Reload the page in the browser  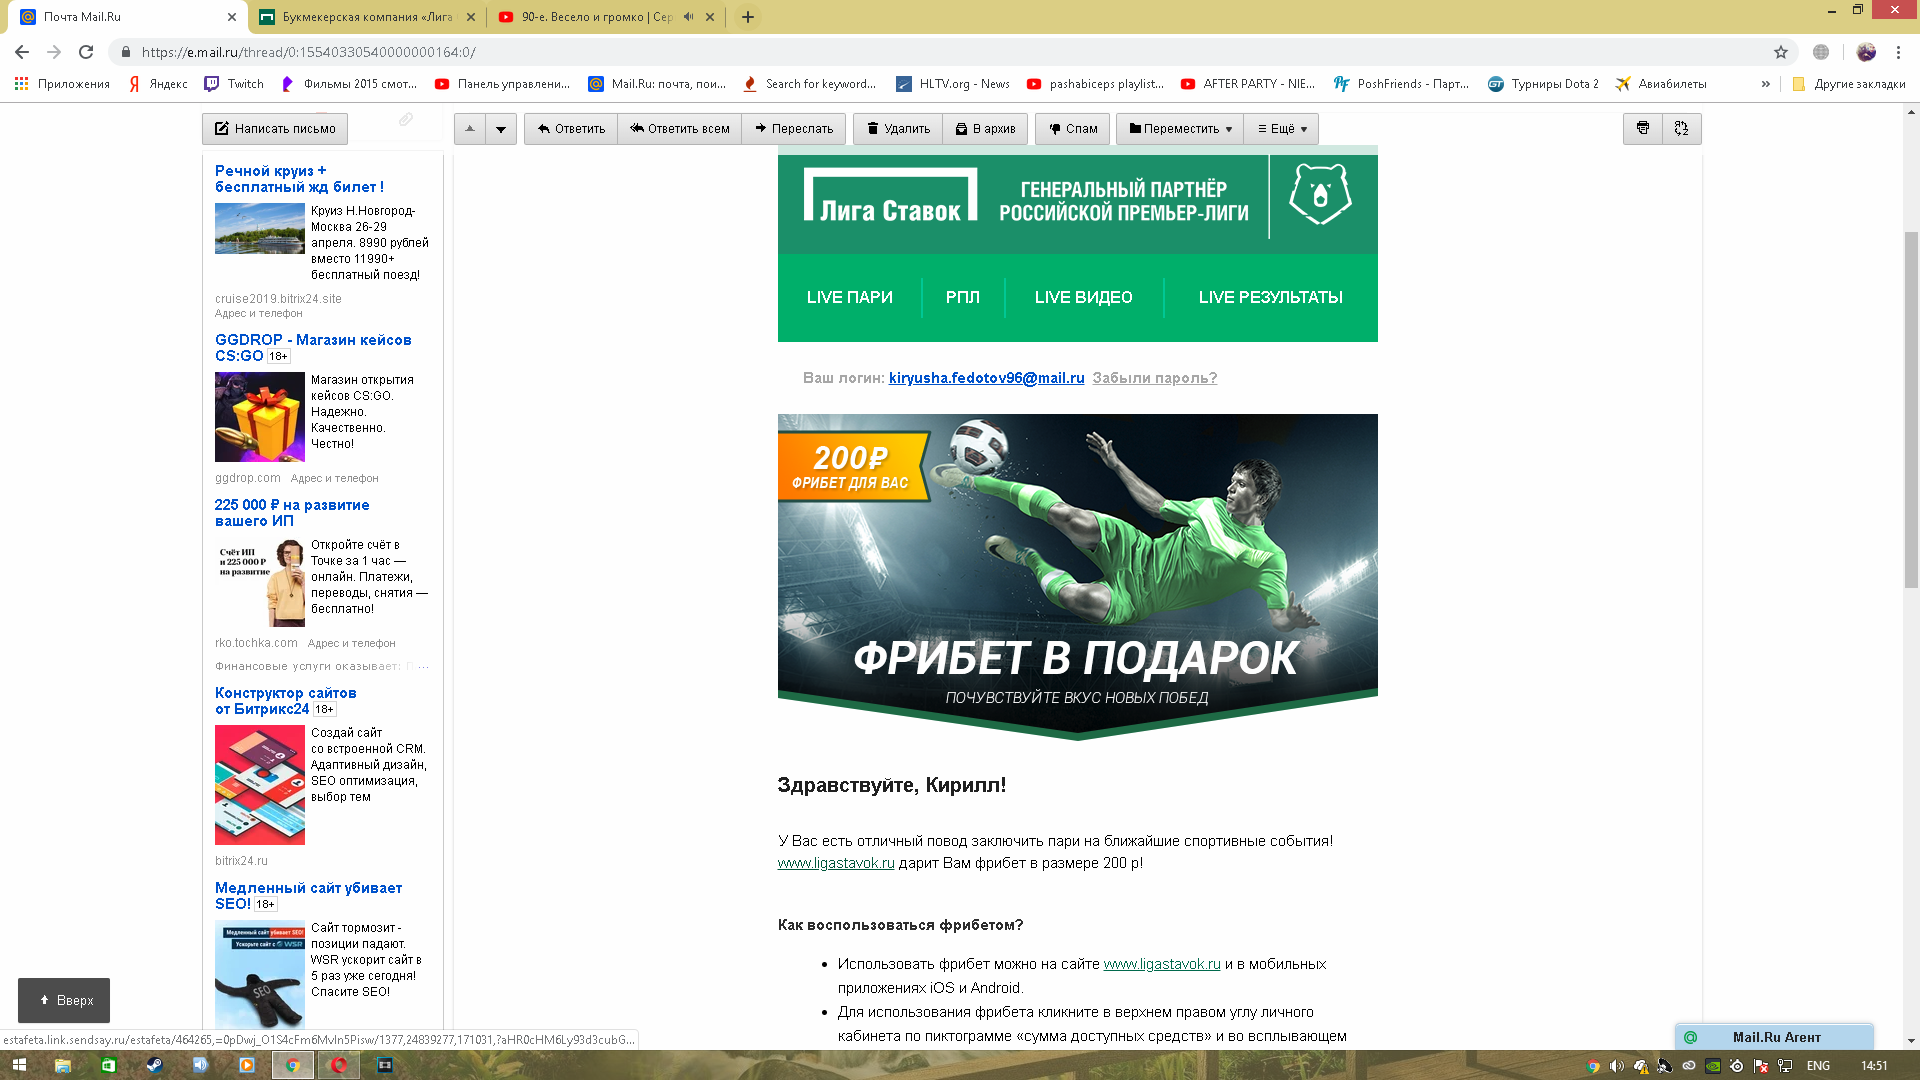coord(86,52)
